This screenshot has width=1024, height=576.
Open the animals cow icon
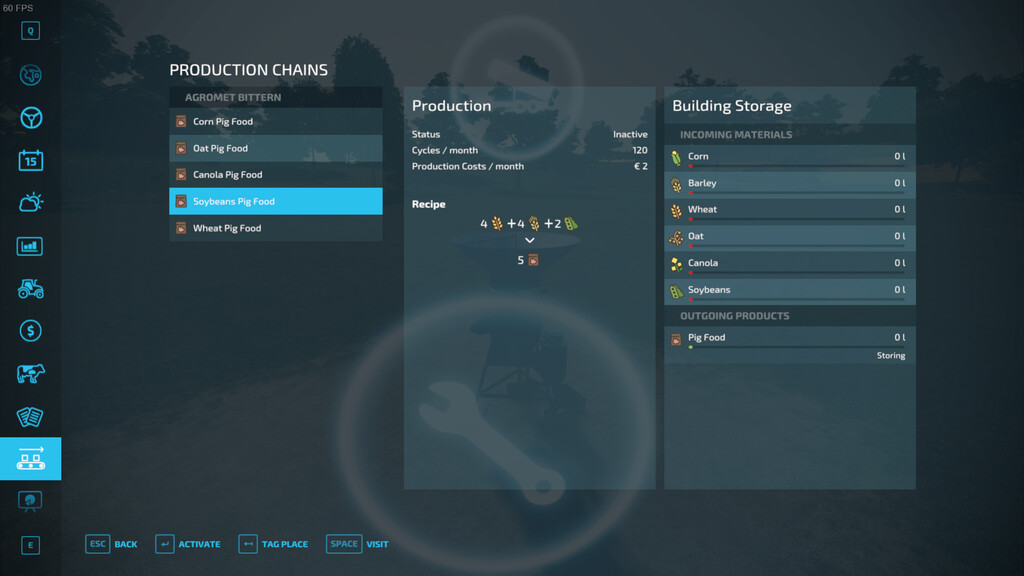coord(31,374)
